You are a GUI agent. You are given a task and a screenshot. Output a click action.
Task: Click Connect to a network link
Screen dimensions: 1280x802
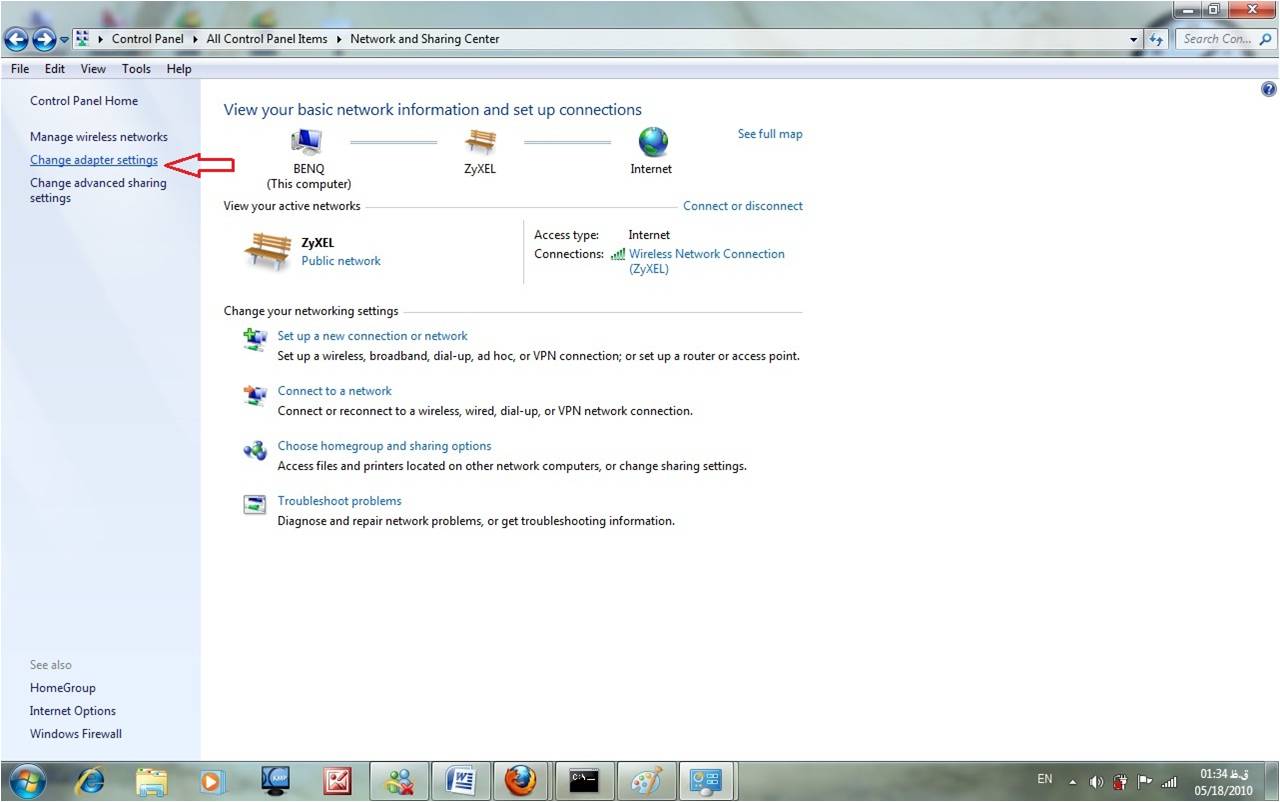(x=334, y=391)
